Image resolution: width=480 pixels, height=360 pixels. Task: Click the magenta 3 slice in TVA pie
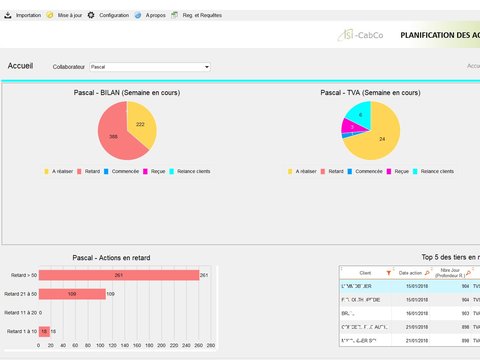[352, 127]
